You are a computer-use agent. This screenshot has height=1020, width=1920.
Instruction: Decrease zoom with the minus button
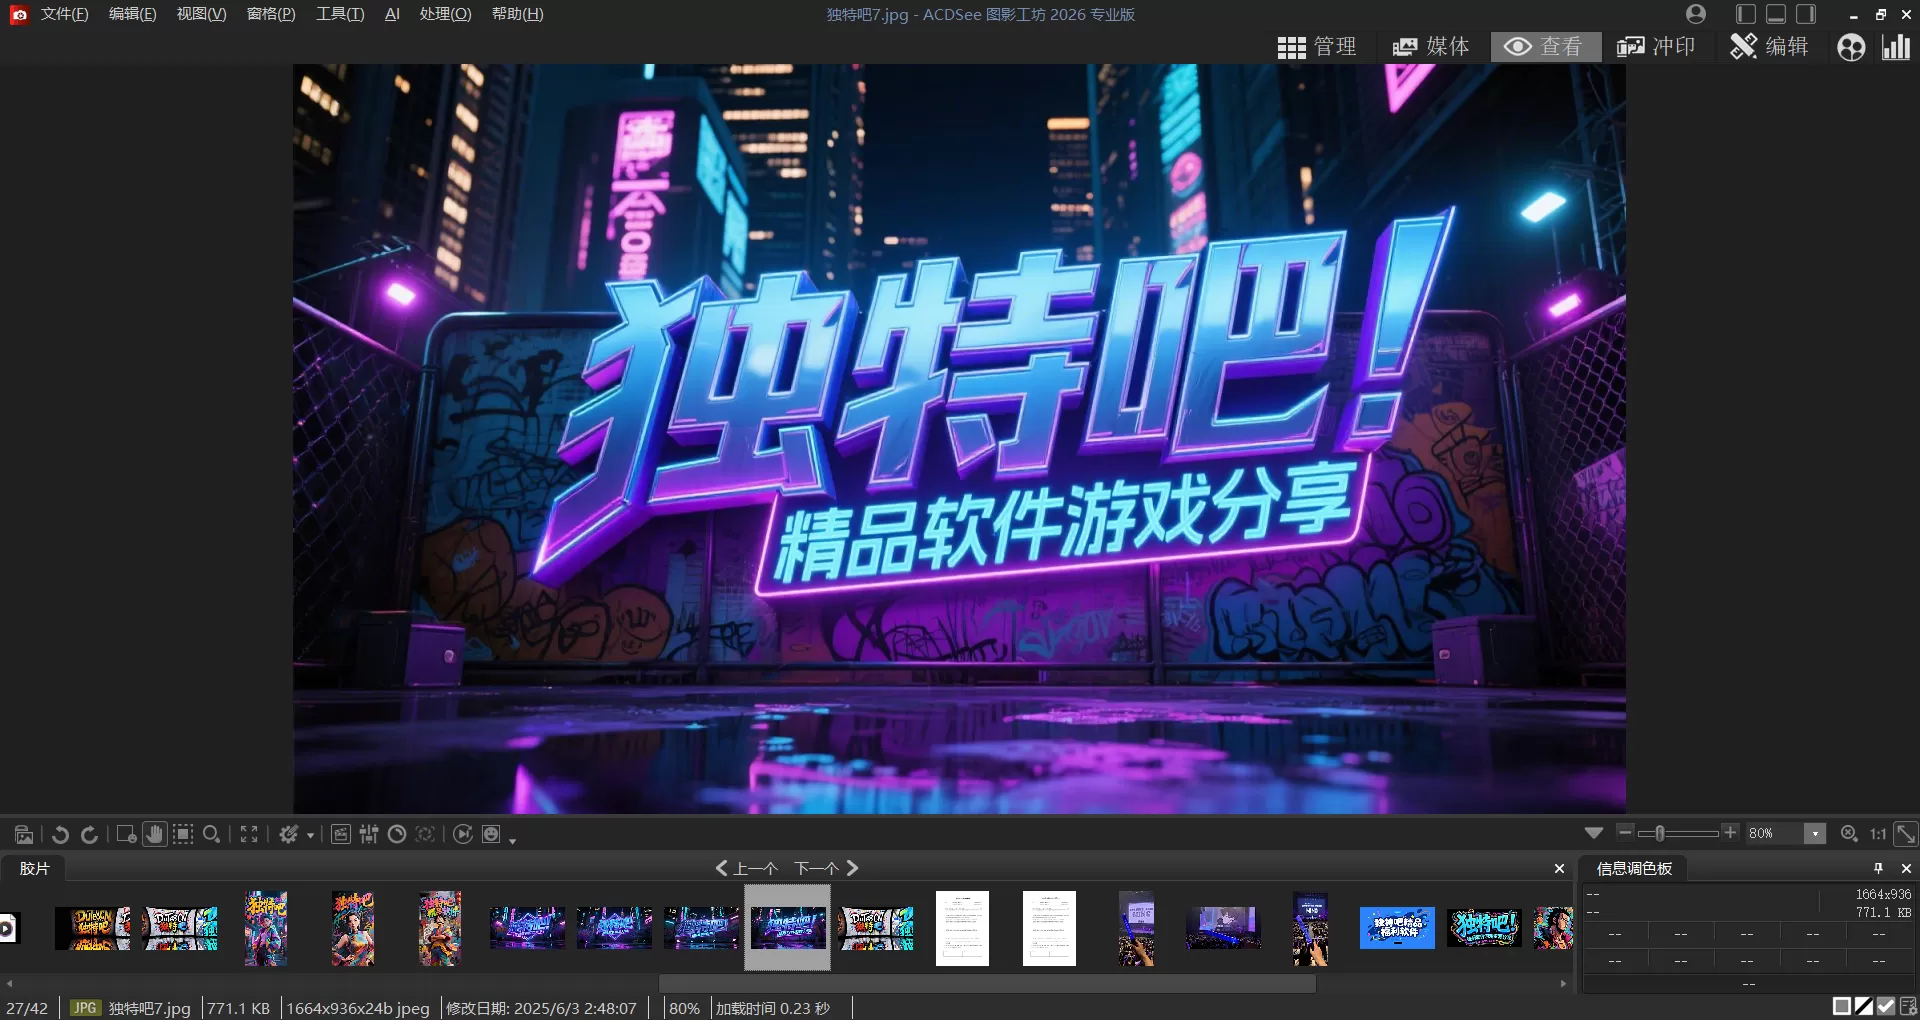[1625, 832]
